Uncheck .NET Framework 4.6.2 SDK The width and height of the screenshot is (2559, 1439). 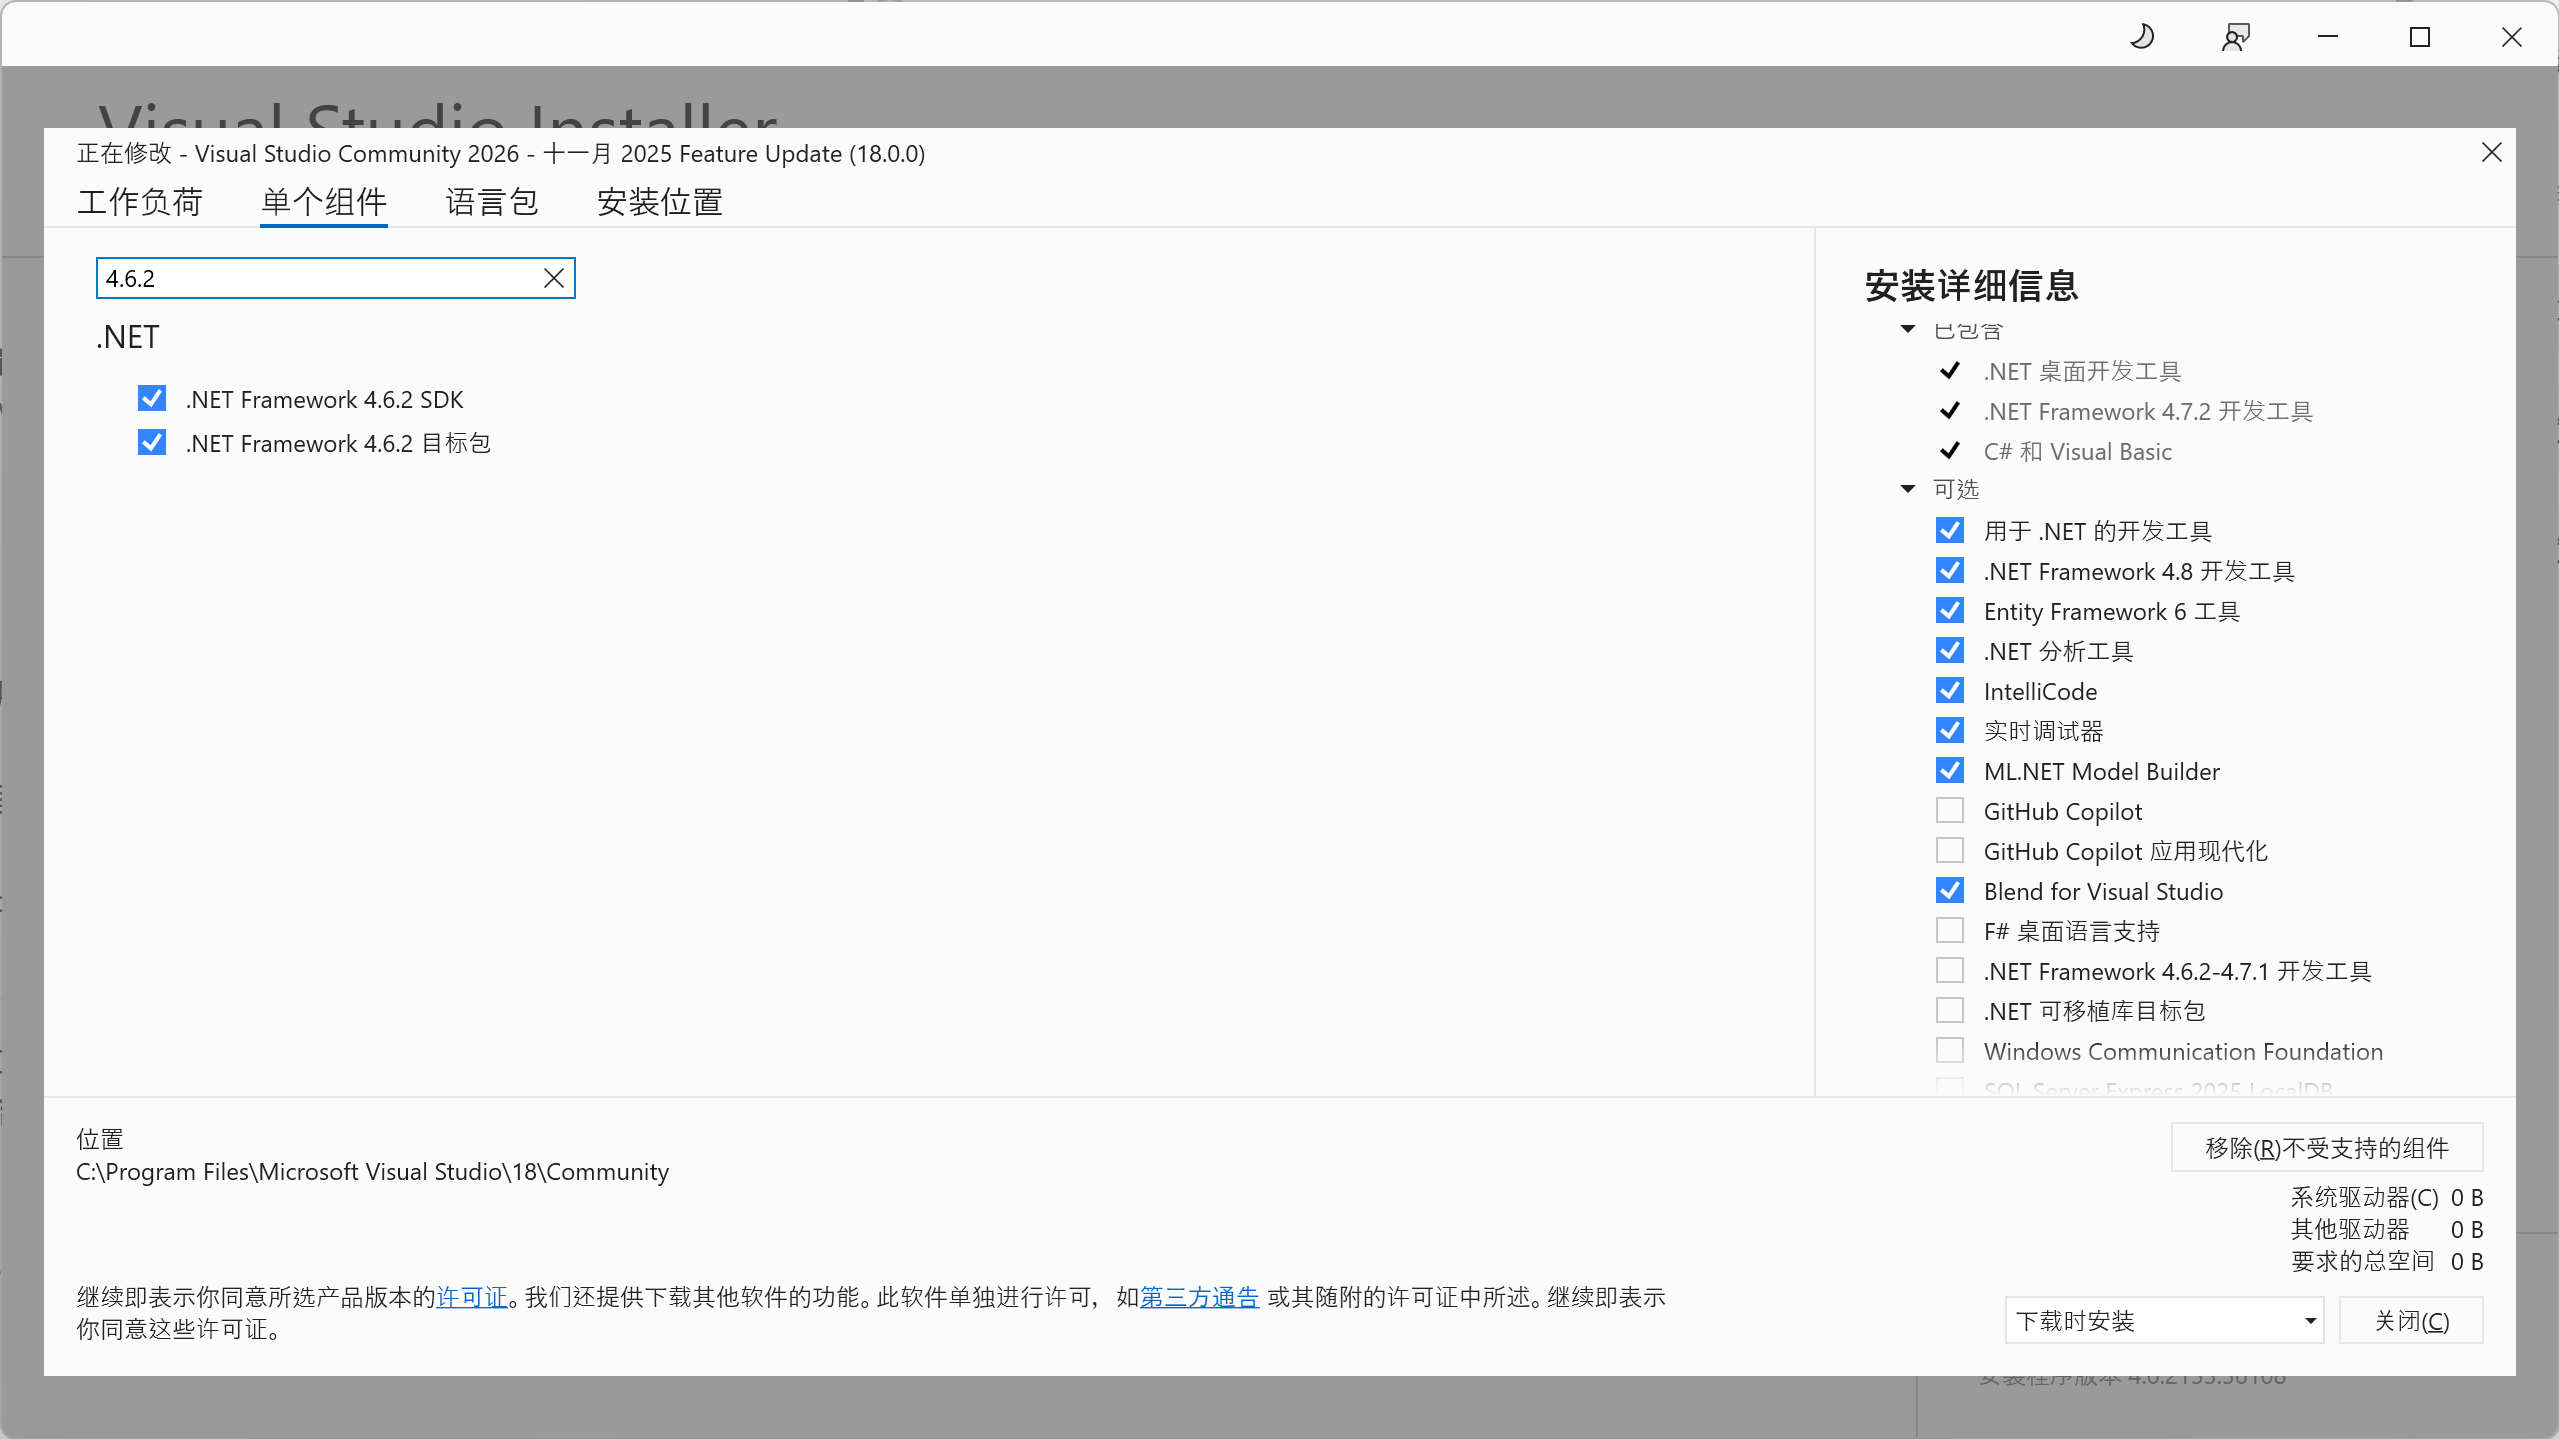pos(151,398)
